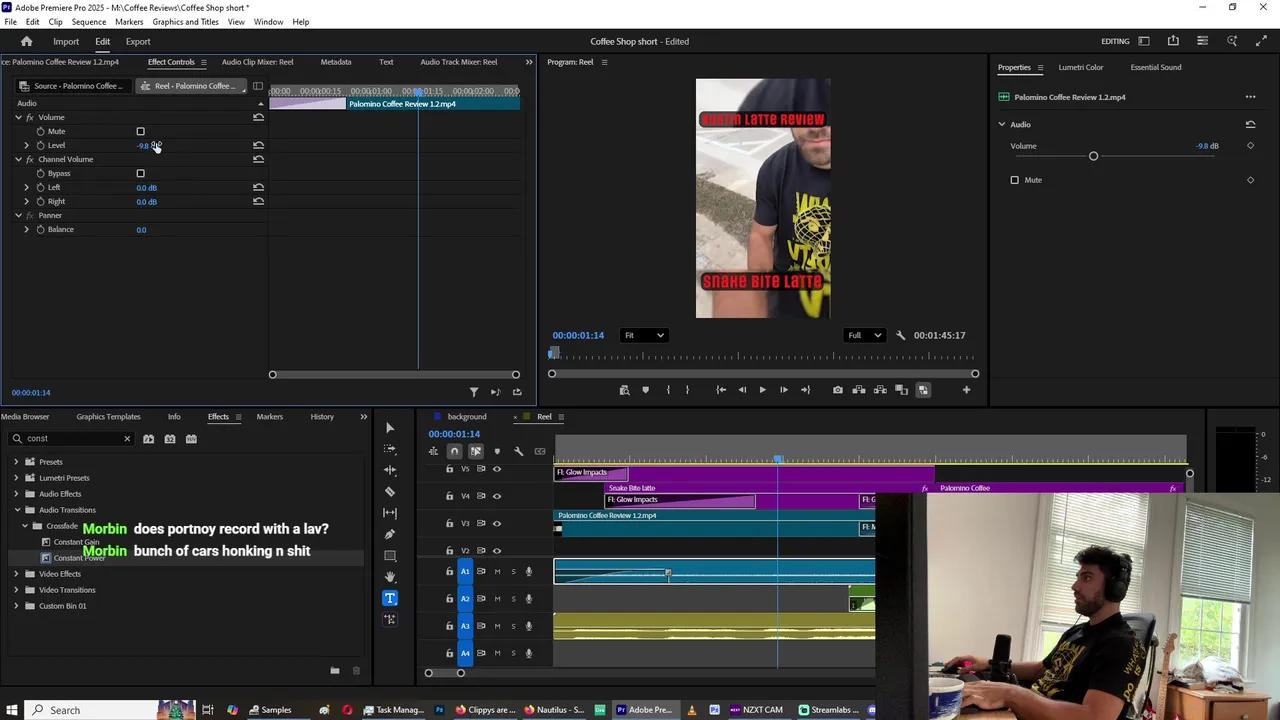Mute audio track A1
1280x720 pixels.
[497, 572]
